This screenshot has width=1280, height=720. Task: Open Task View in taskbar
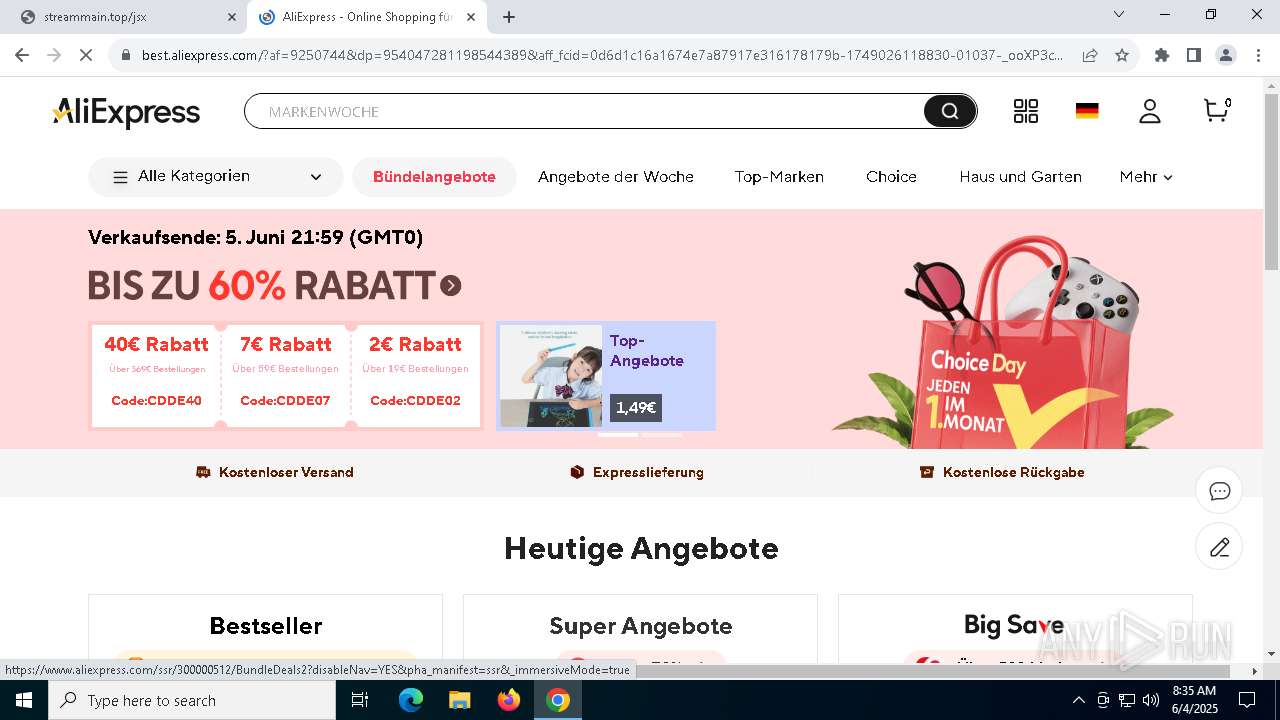pyautogui.click(x=360, y=700)
